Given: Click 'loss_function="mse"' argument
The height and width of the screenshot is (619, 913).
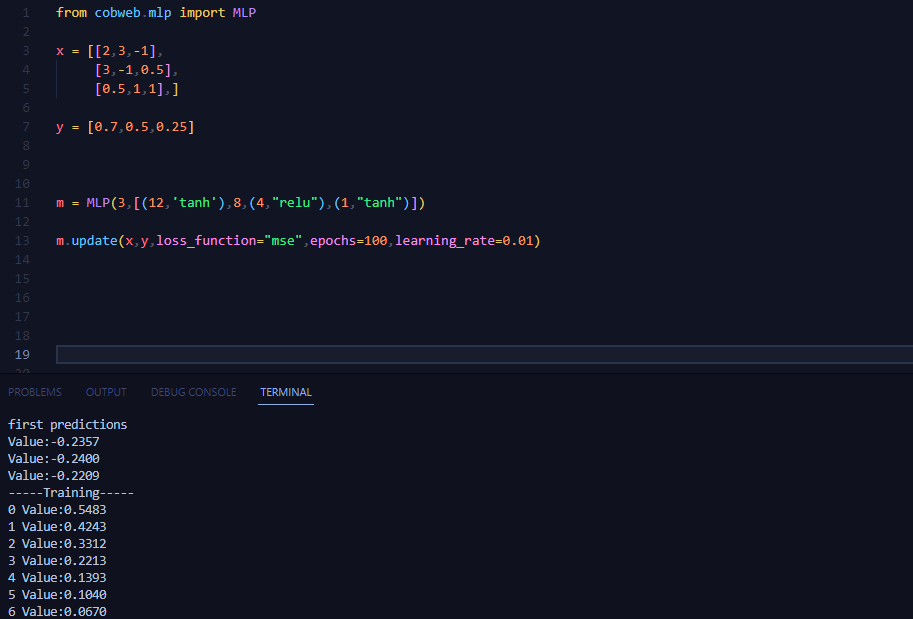Looking at the screenshot, I should (x=229, y=240).
